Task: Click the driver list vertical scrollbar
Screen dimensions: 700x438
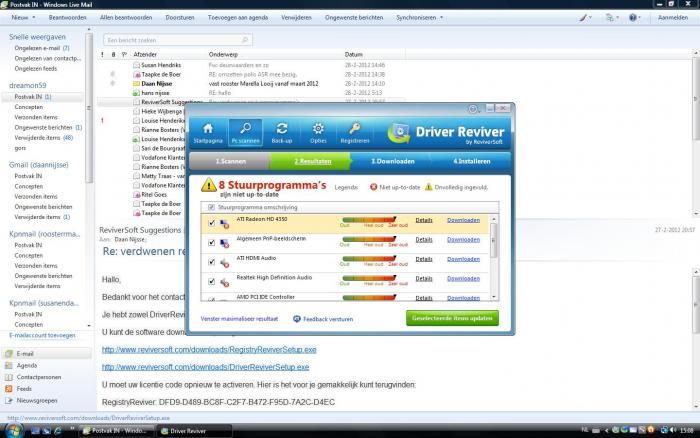Action: click(x=494, y=258)
